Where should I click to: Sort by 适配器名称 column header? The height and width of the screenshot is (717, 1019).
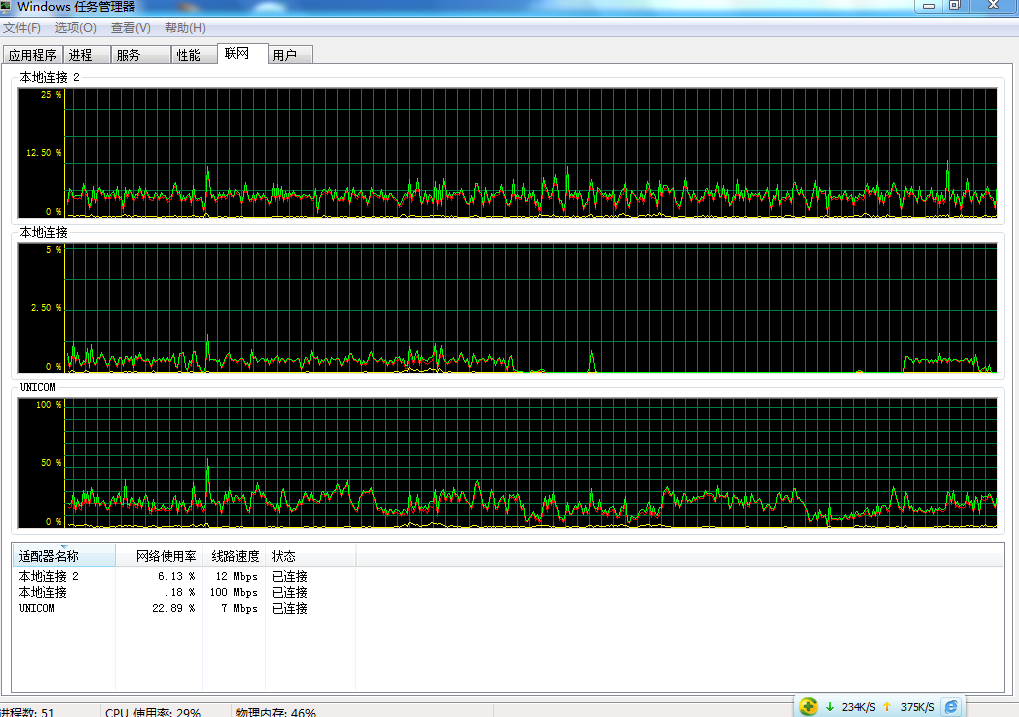pos(64,556)
